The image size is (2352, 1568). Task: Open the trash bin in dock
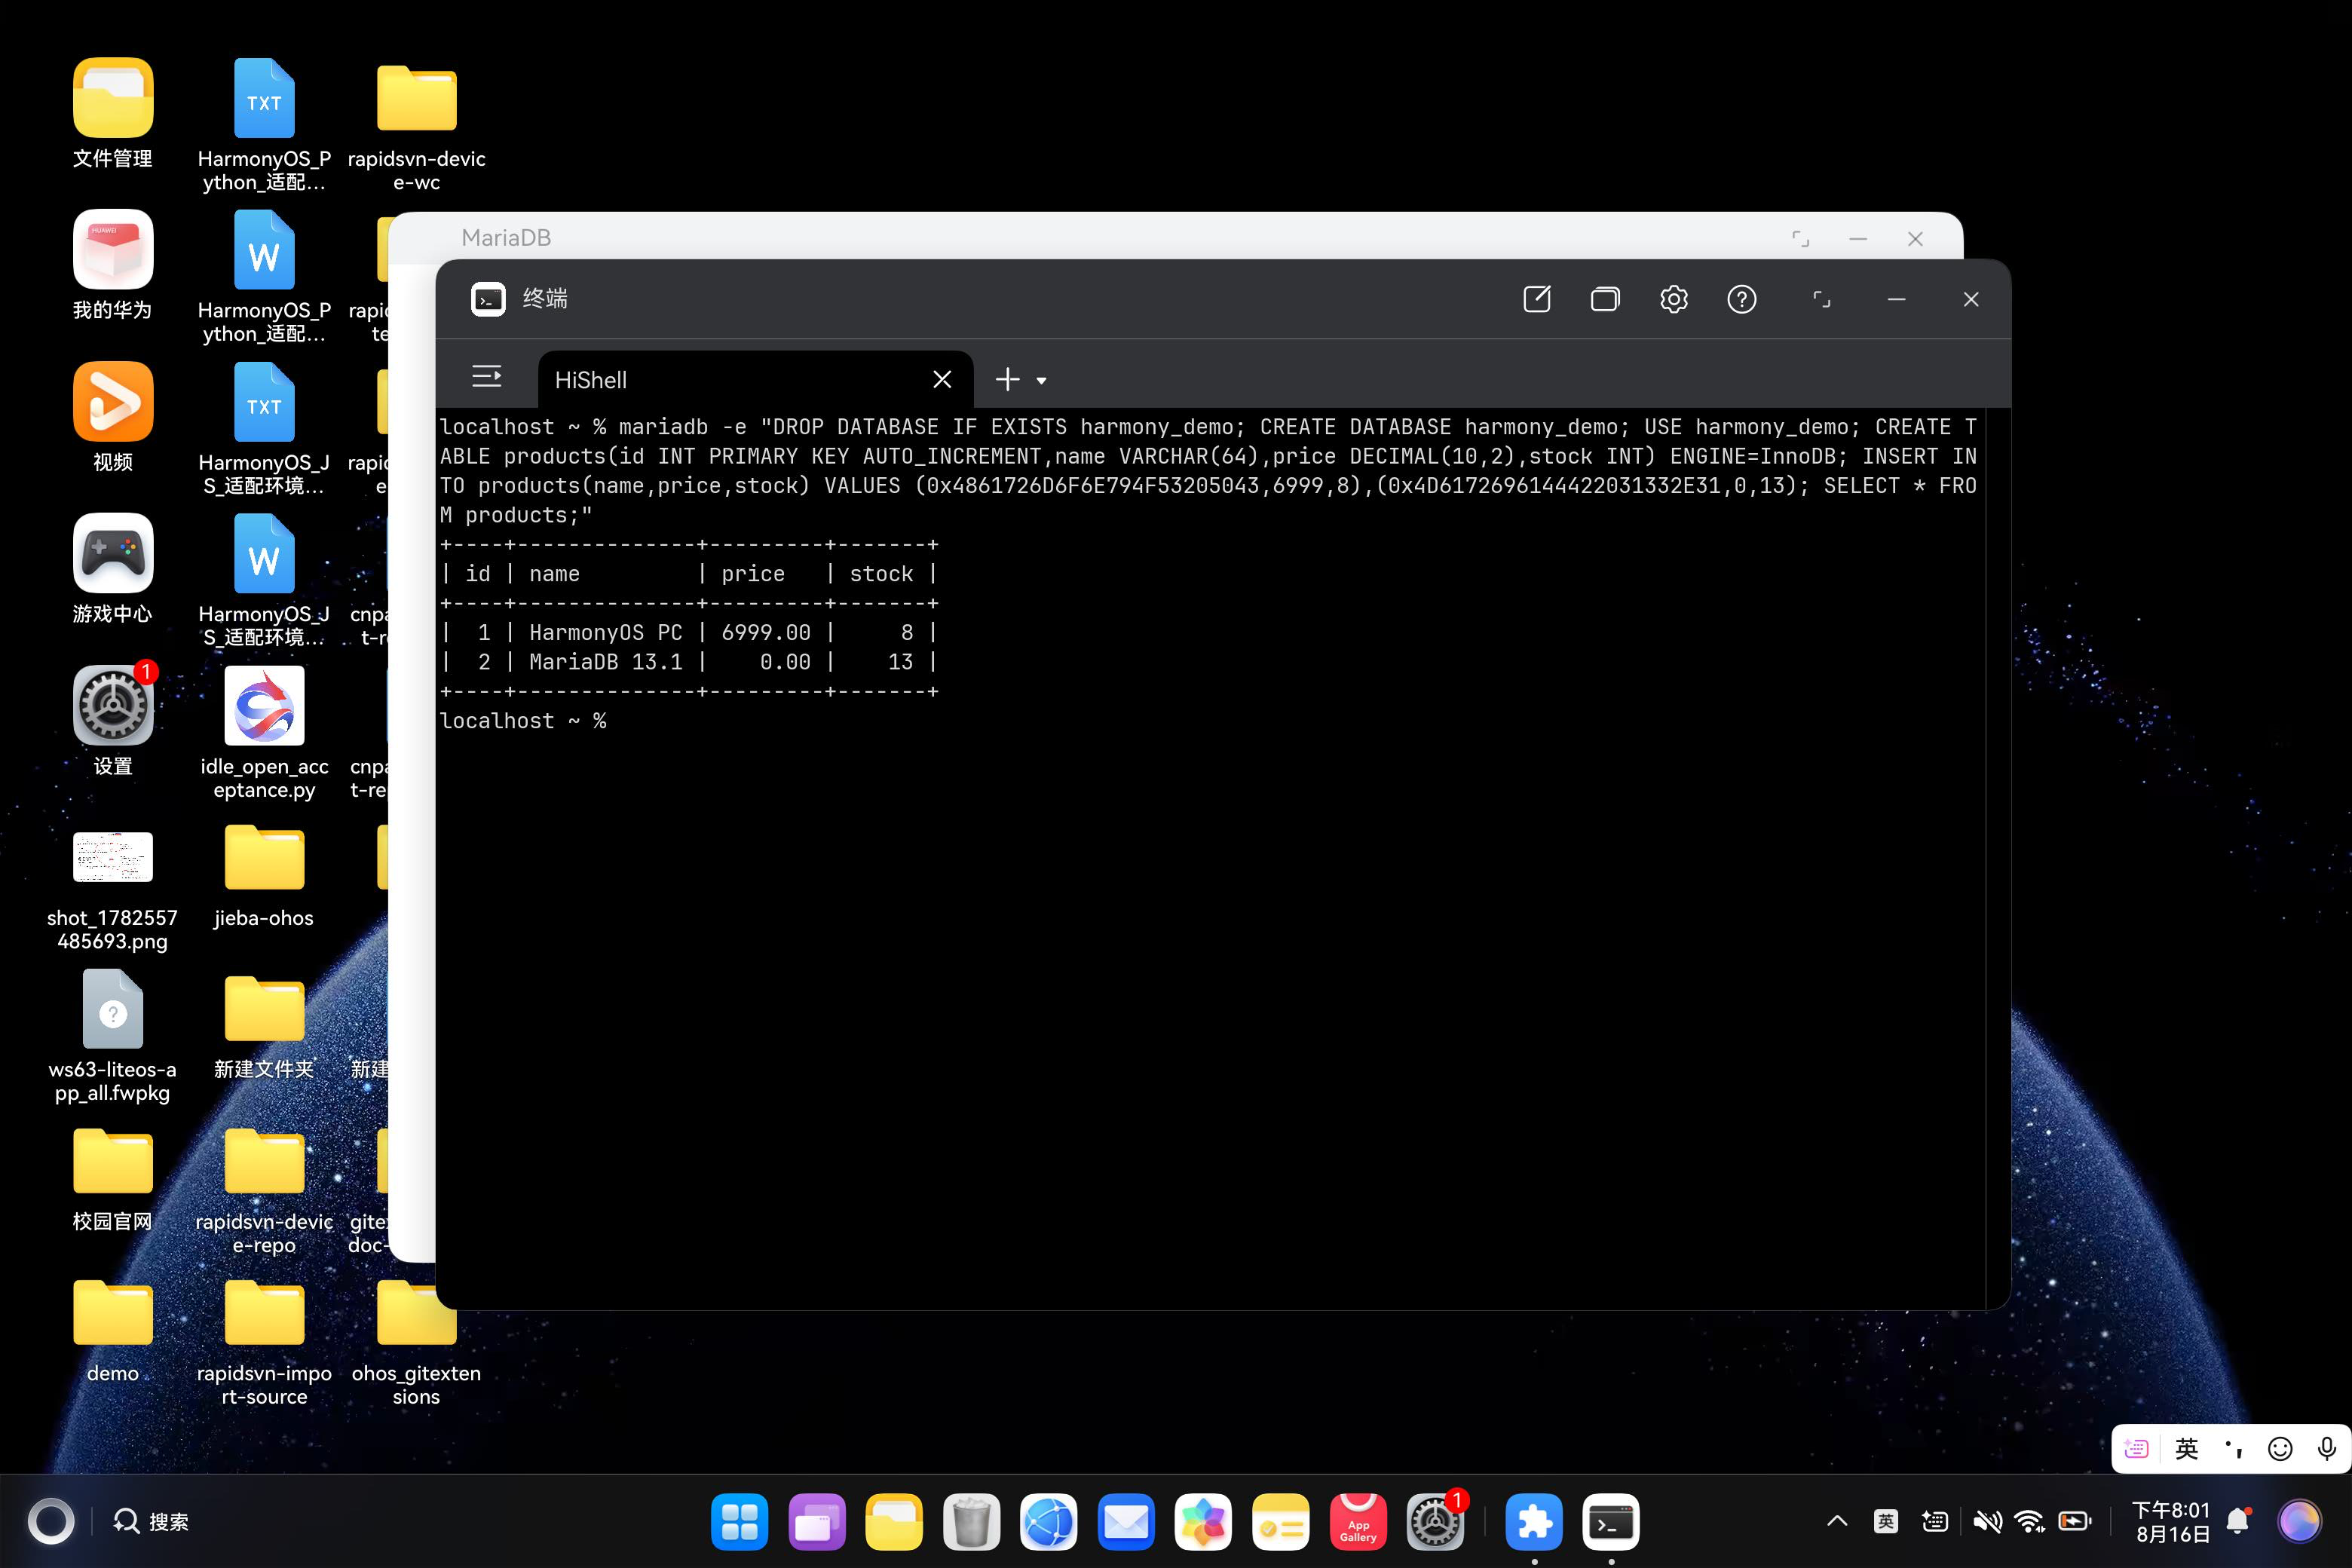(x=971, y=1522)
